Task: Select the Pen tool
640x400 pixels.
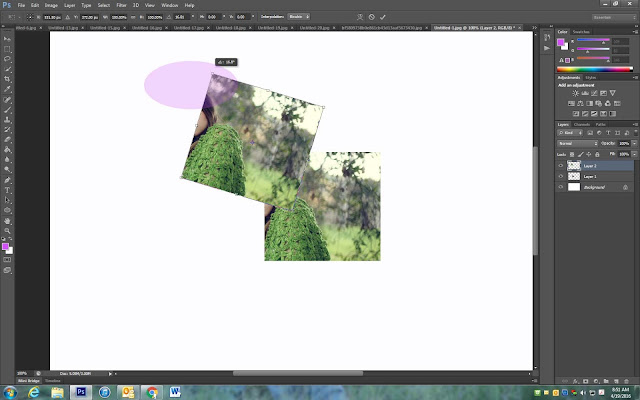Action: coord(7,180)
